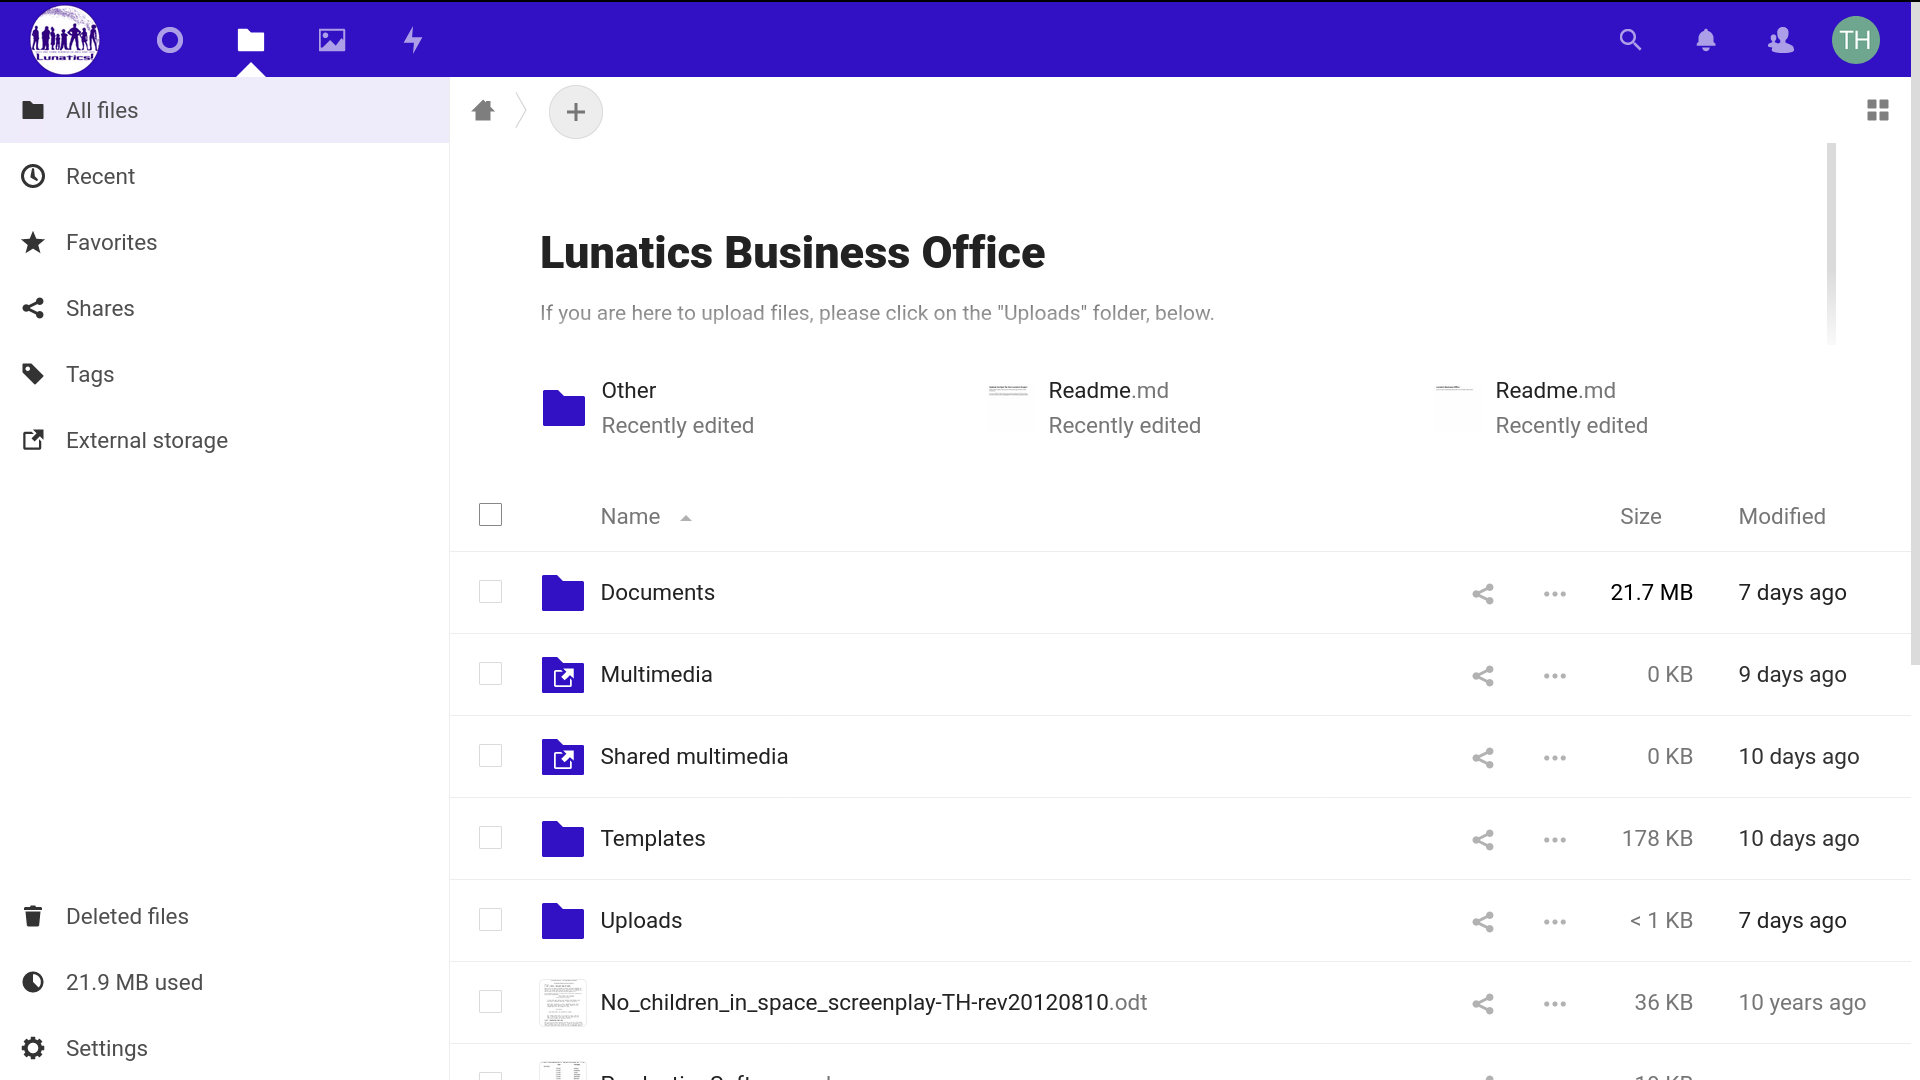Open the Dashboard circle icon

170,40
